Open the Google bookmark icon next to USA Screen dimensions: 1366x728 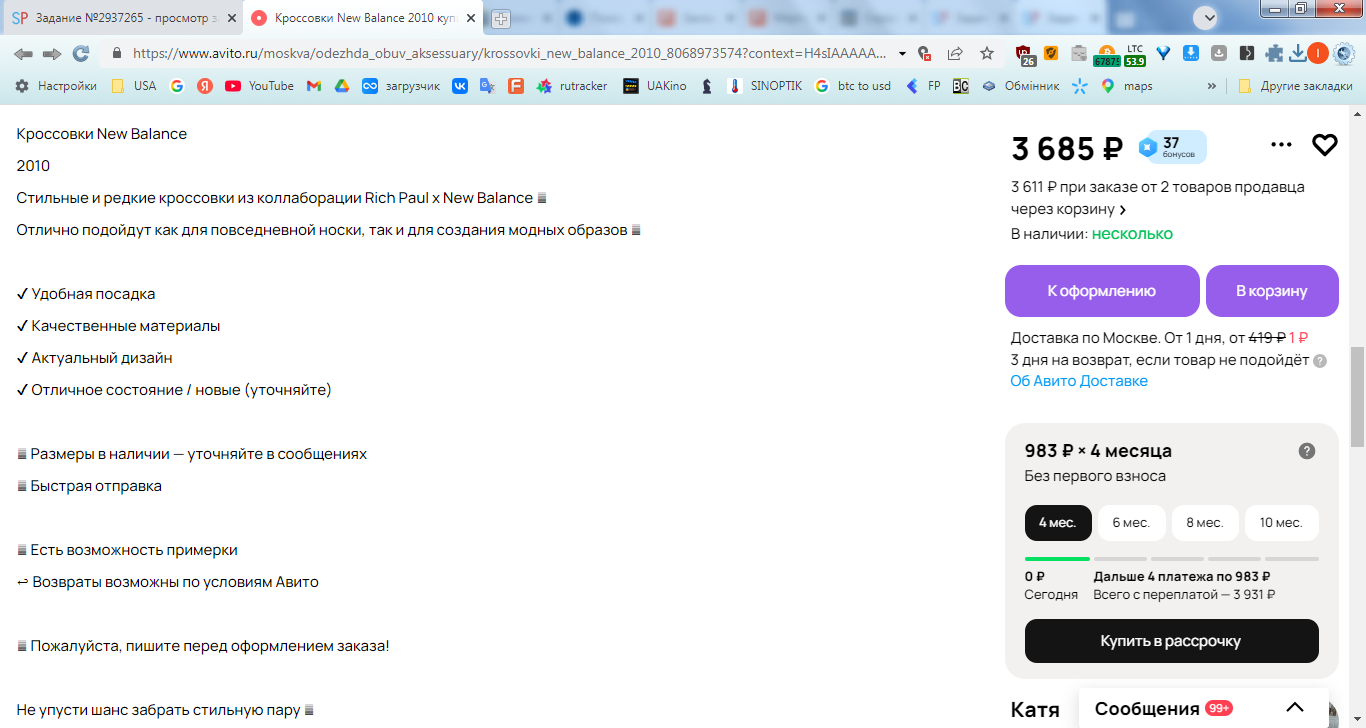[177, 86]
